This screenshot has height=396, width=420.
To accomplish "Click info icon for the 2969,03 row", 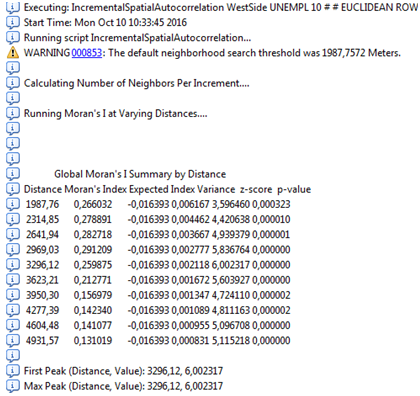I will (13, 250).
